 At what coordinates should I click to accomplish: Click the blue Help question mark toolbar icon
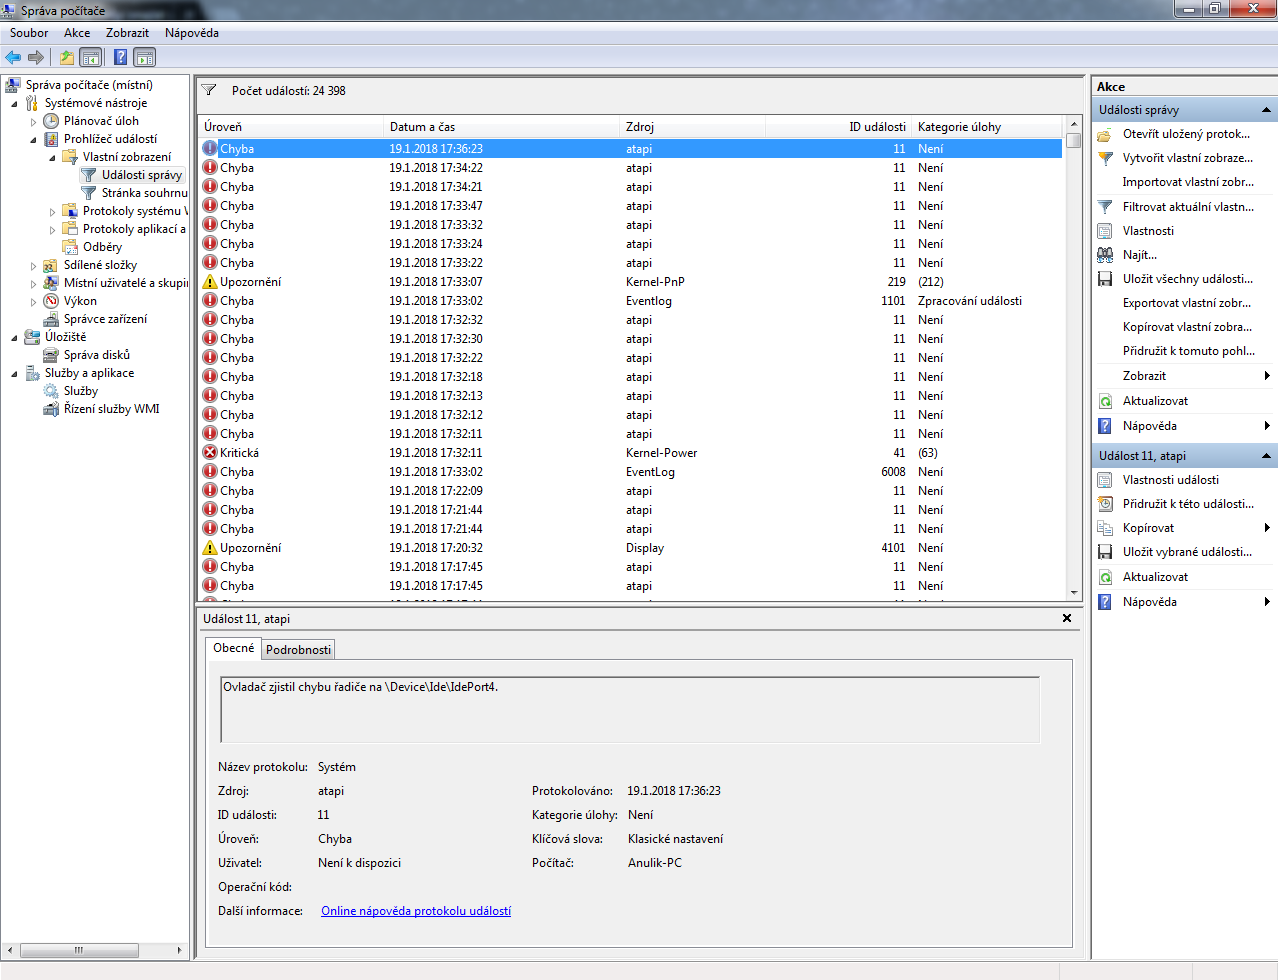[x=120, y=57]
